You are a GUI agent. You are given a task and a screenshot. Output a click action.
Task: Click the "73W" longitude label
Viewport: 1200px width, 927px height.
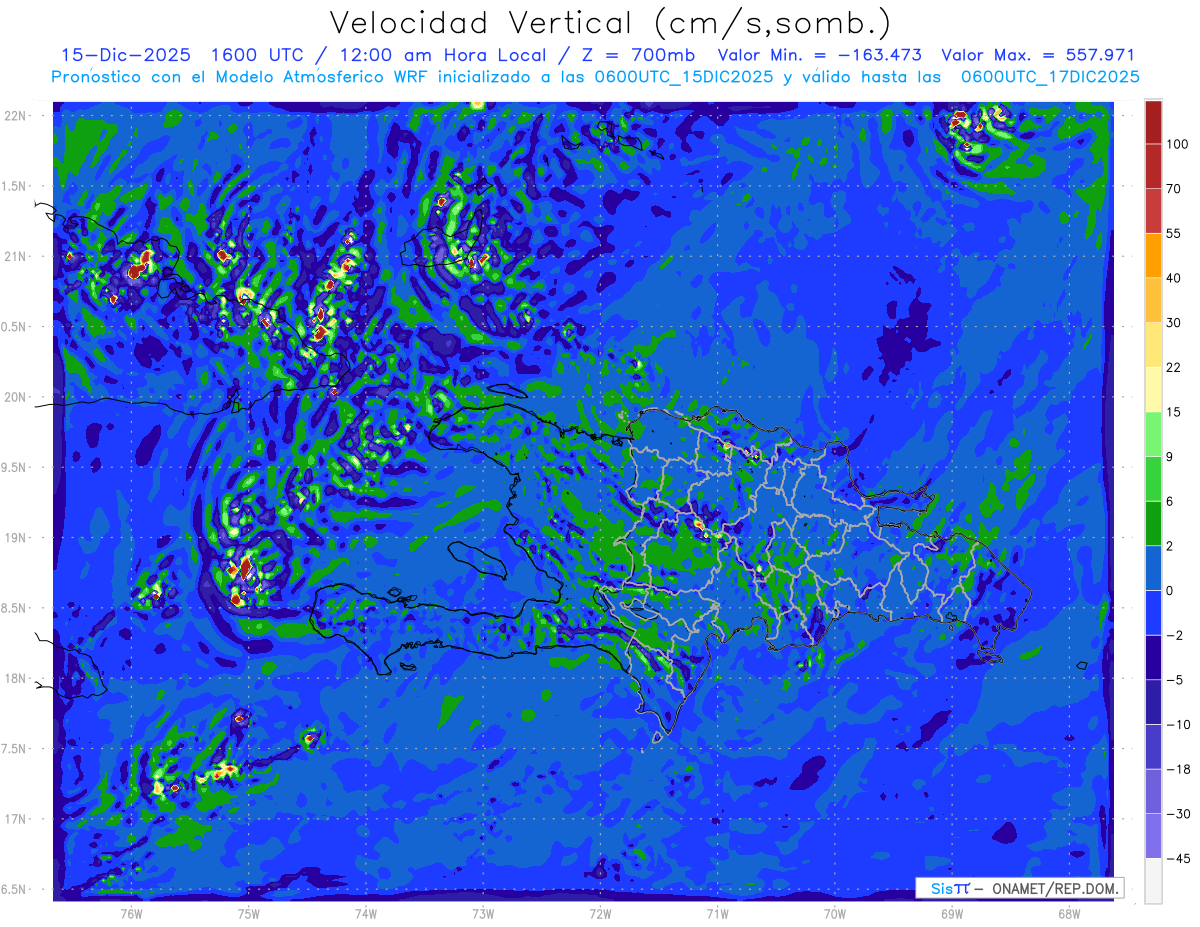[483, 913]
